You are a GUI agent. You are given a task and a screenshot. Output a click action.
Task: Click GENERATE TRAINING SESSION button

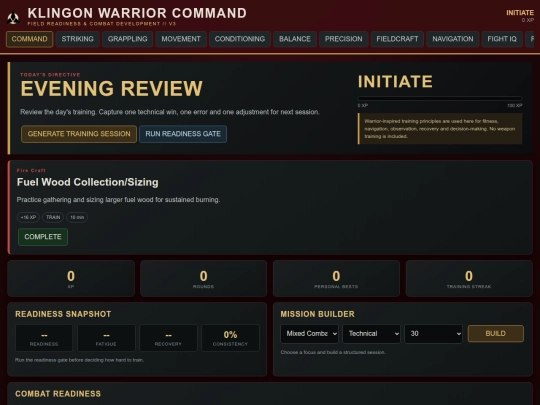point(79,134)
